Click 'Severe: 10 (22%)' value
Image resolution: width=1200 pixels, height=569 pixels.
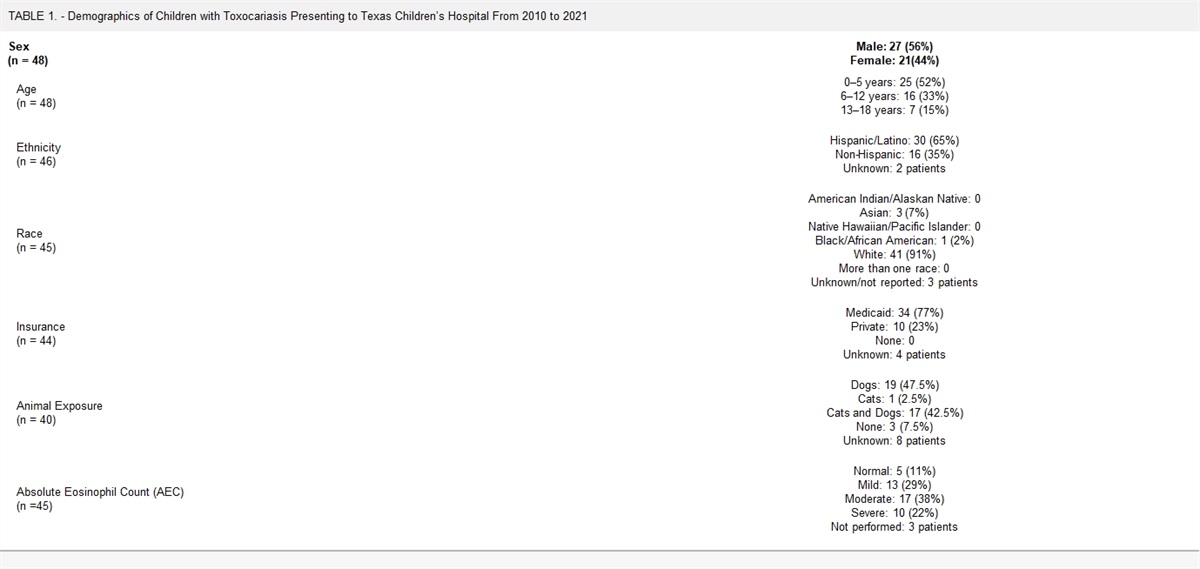pos(893,513)
